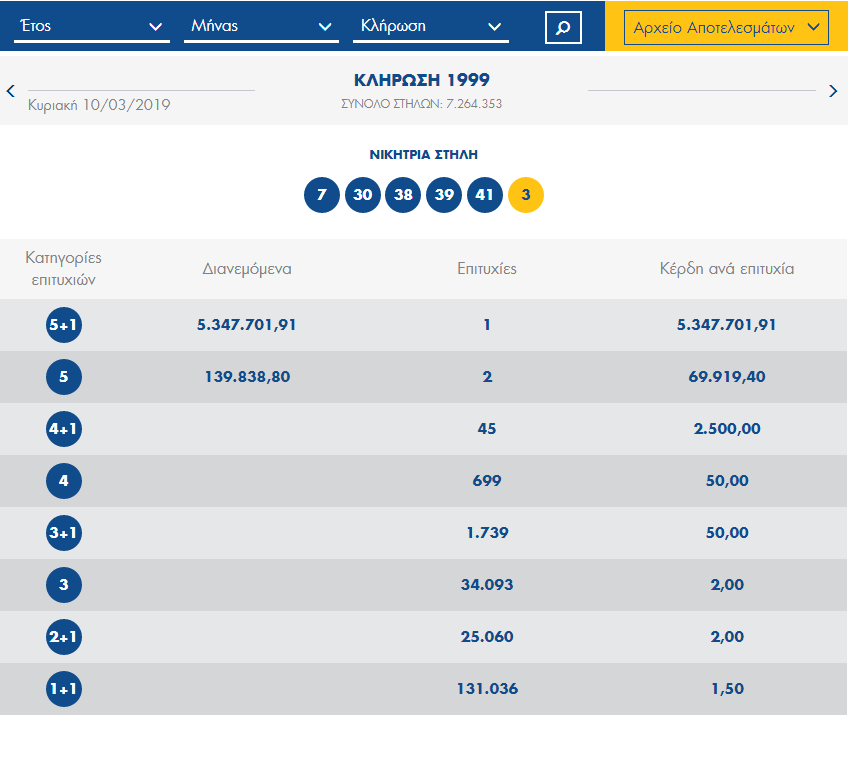Go to previous draw with left arrow

(x=11, y=91)
